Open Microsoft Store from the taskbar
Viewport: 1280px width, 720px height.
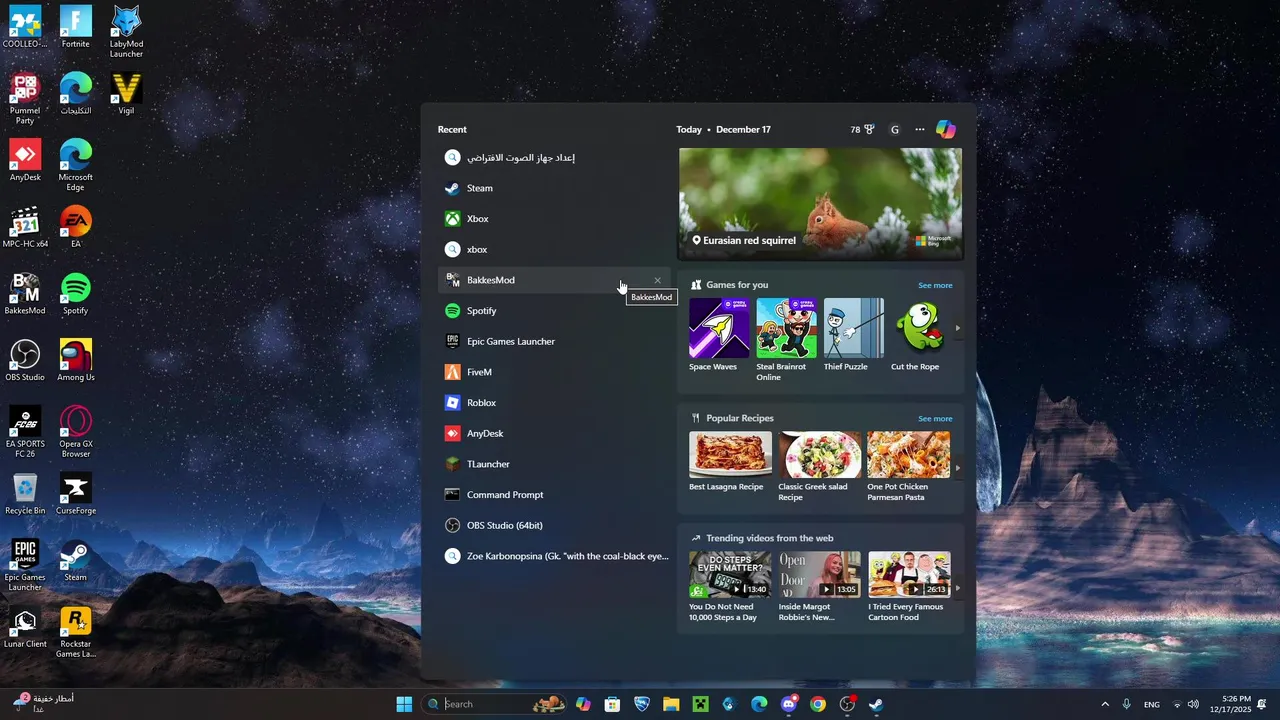coord(612,704)
